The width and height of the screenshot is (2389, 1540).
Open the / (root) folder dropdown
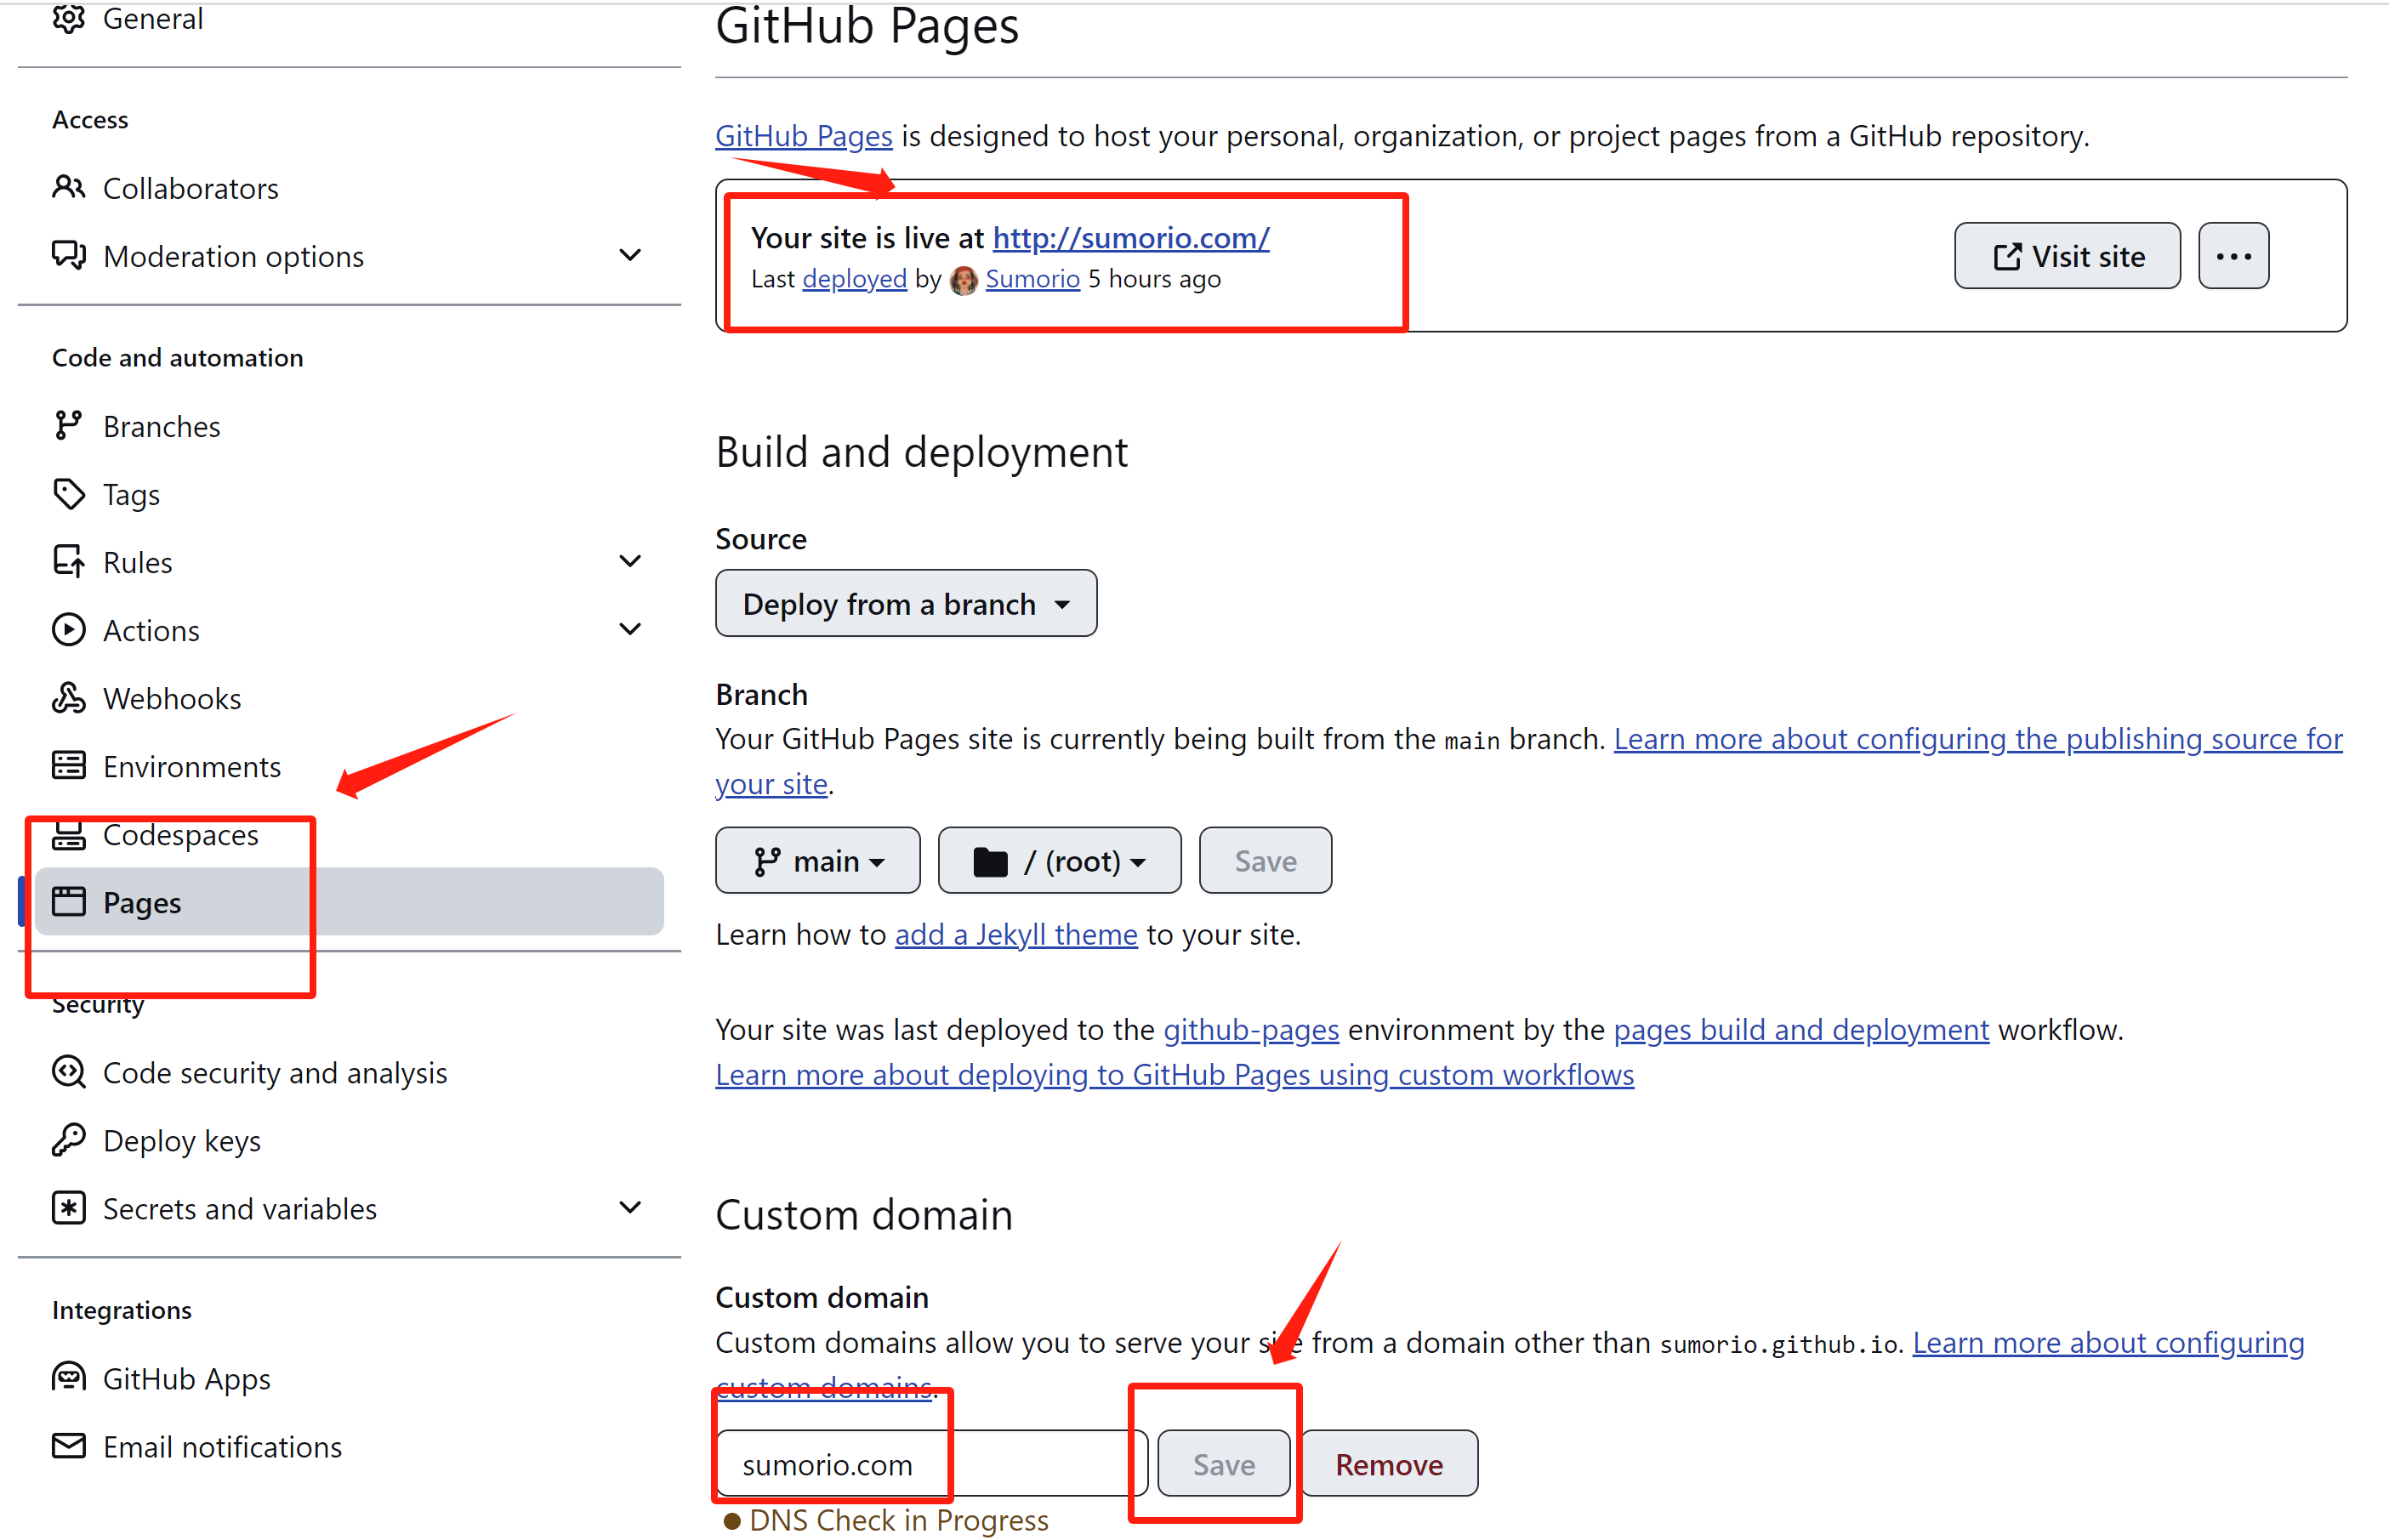(1058, 861)
